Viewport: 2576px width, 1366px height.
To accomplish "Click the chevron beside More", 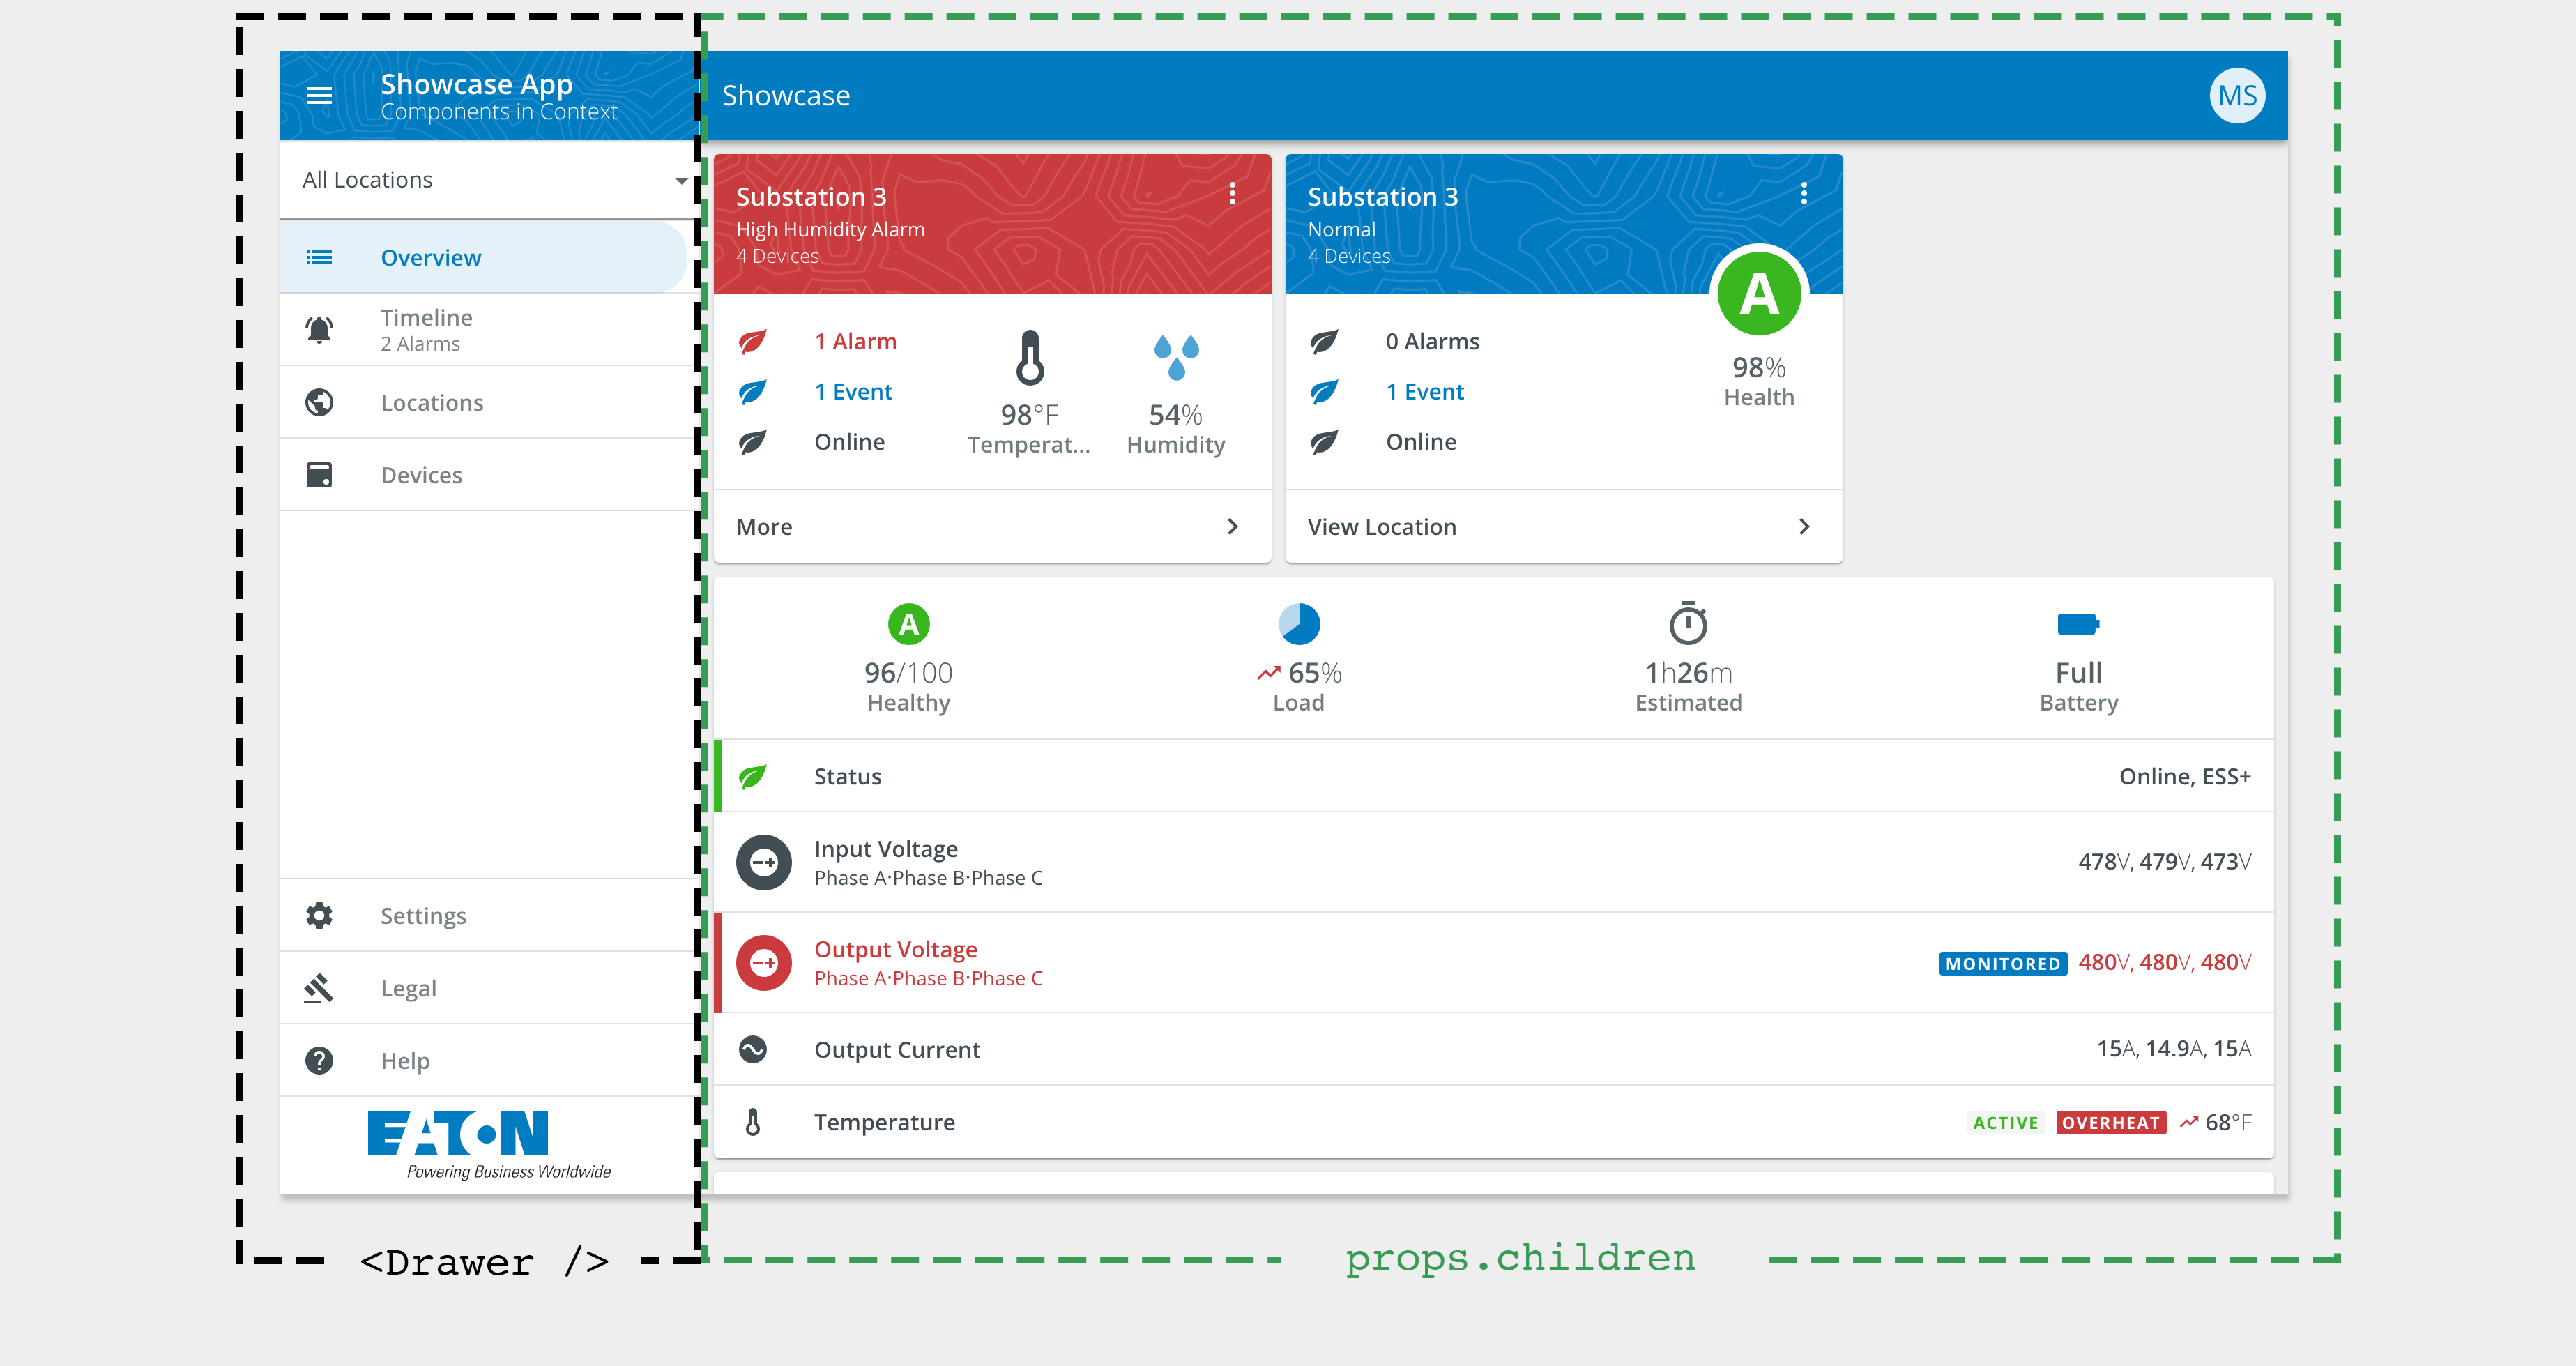I will [x=1233, y=527].
